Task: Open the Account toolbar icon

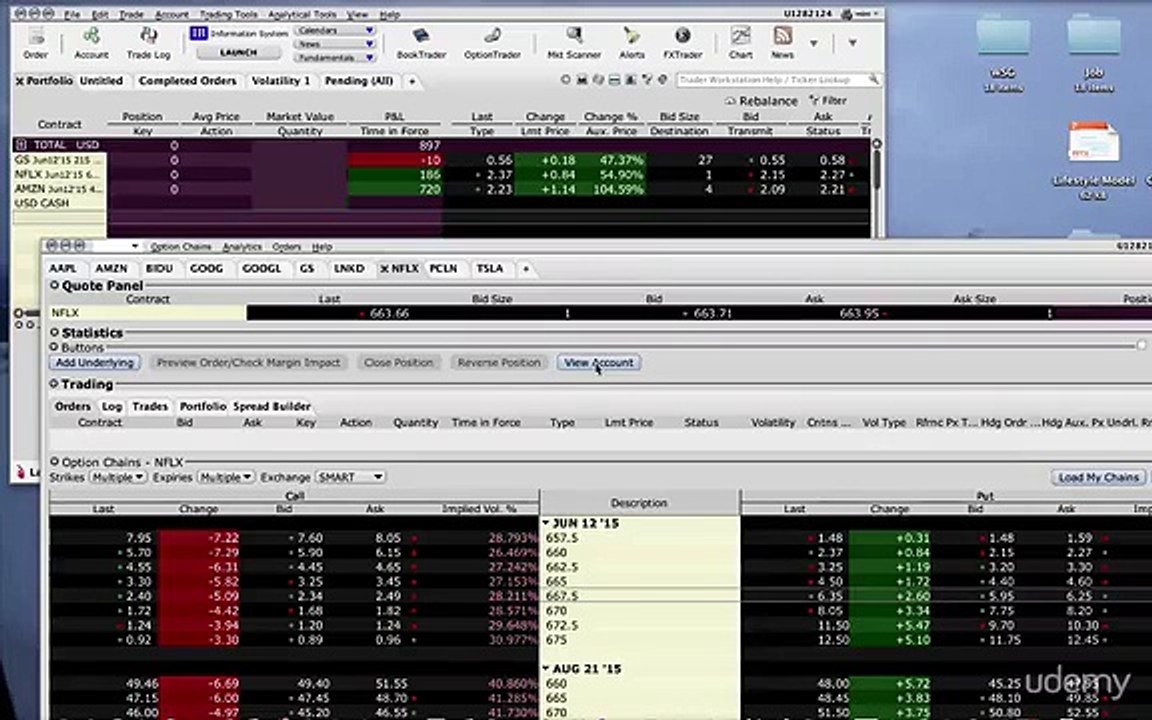Action: point(91,43)
